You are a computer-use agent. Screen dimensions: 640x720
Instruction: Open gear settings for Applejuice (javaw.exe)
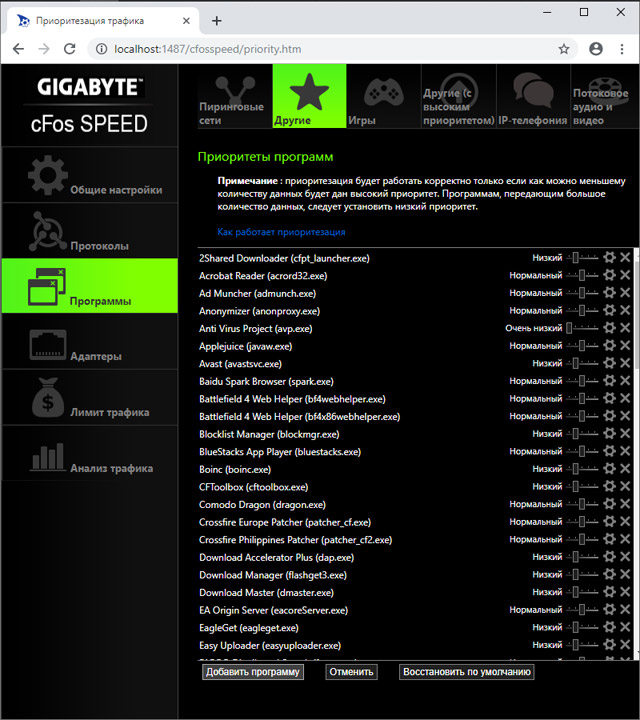point(609,345)
